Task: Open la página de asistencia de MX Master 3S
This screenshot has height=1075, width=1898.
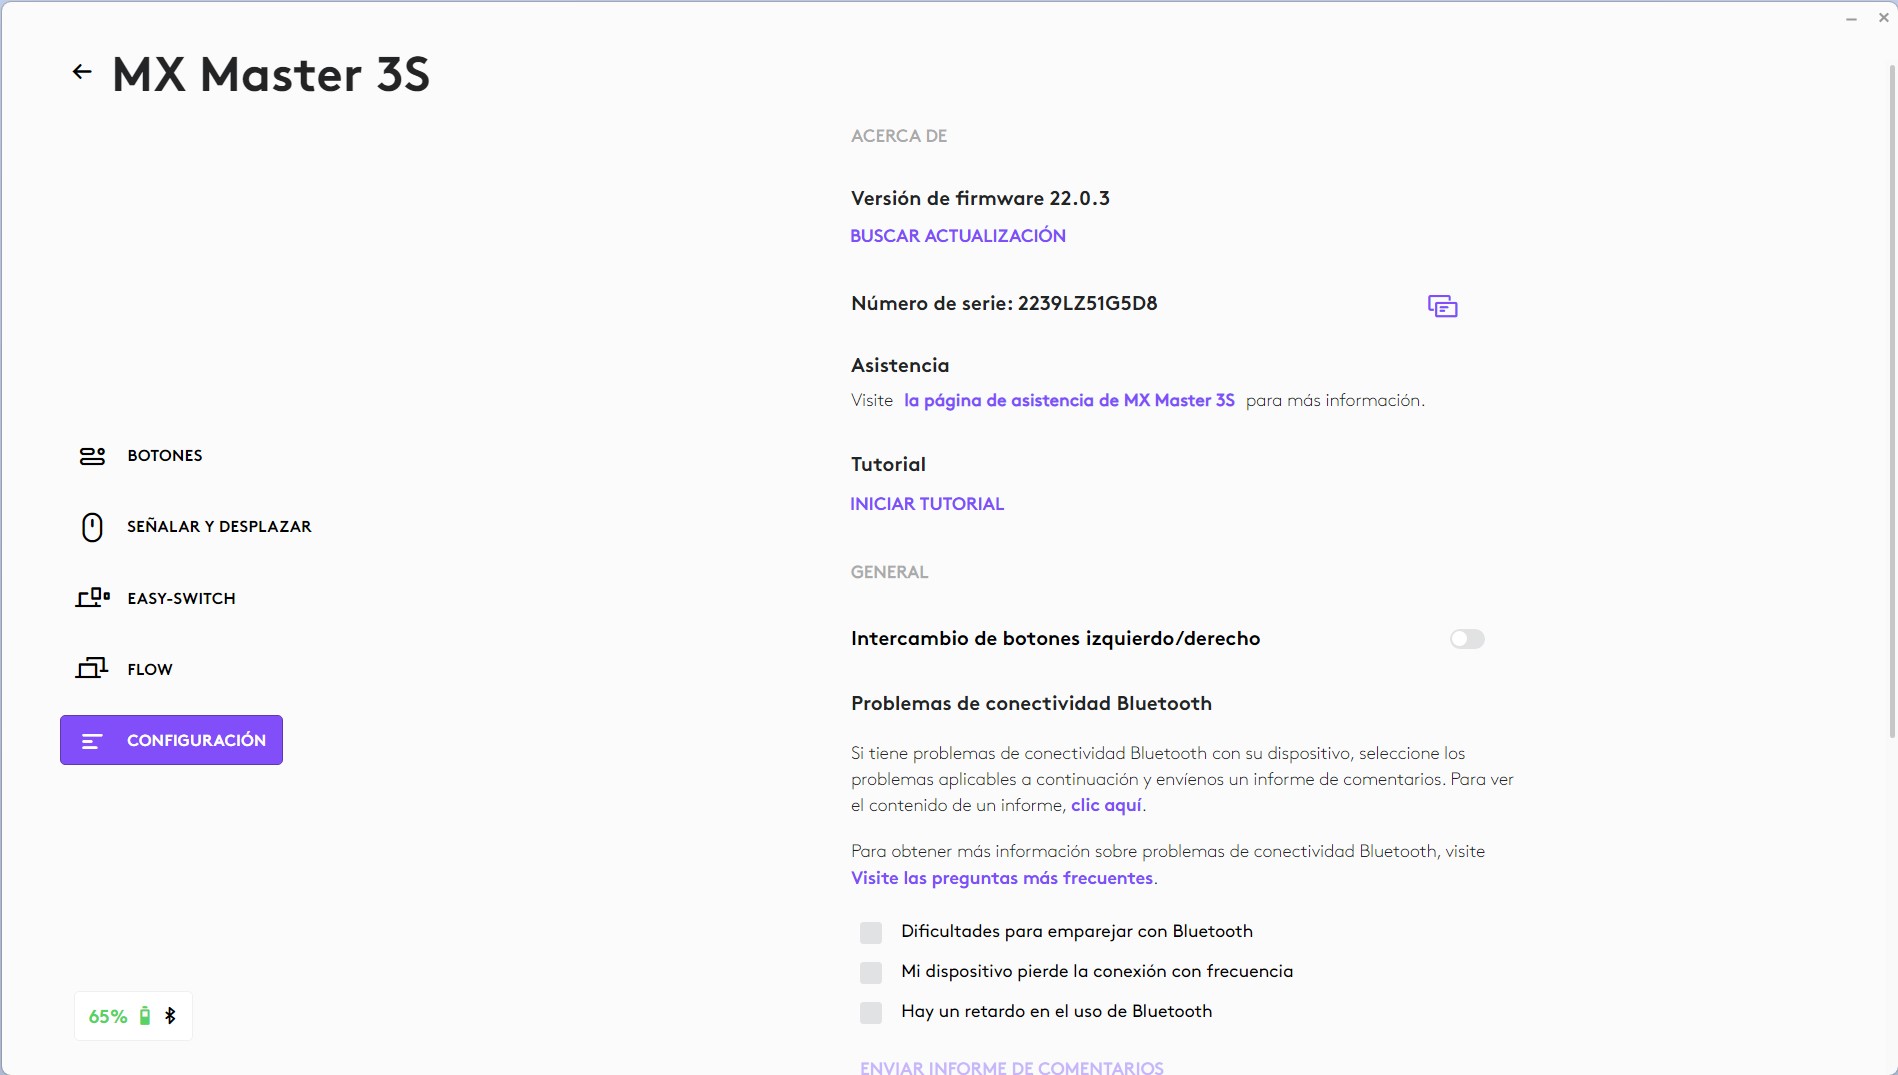Action: [1069, 400]
